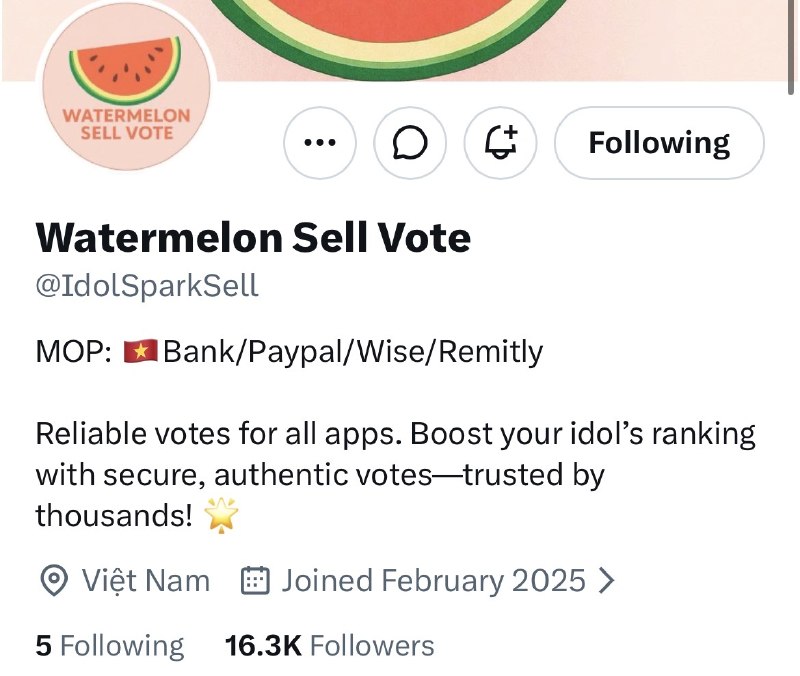800x676 pixels.
Task: Click the calendar icon beside Joined date
Action: pyautogui.click(x=255, y=580)
